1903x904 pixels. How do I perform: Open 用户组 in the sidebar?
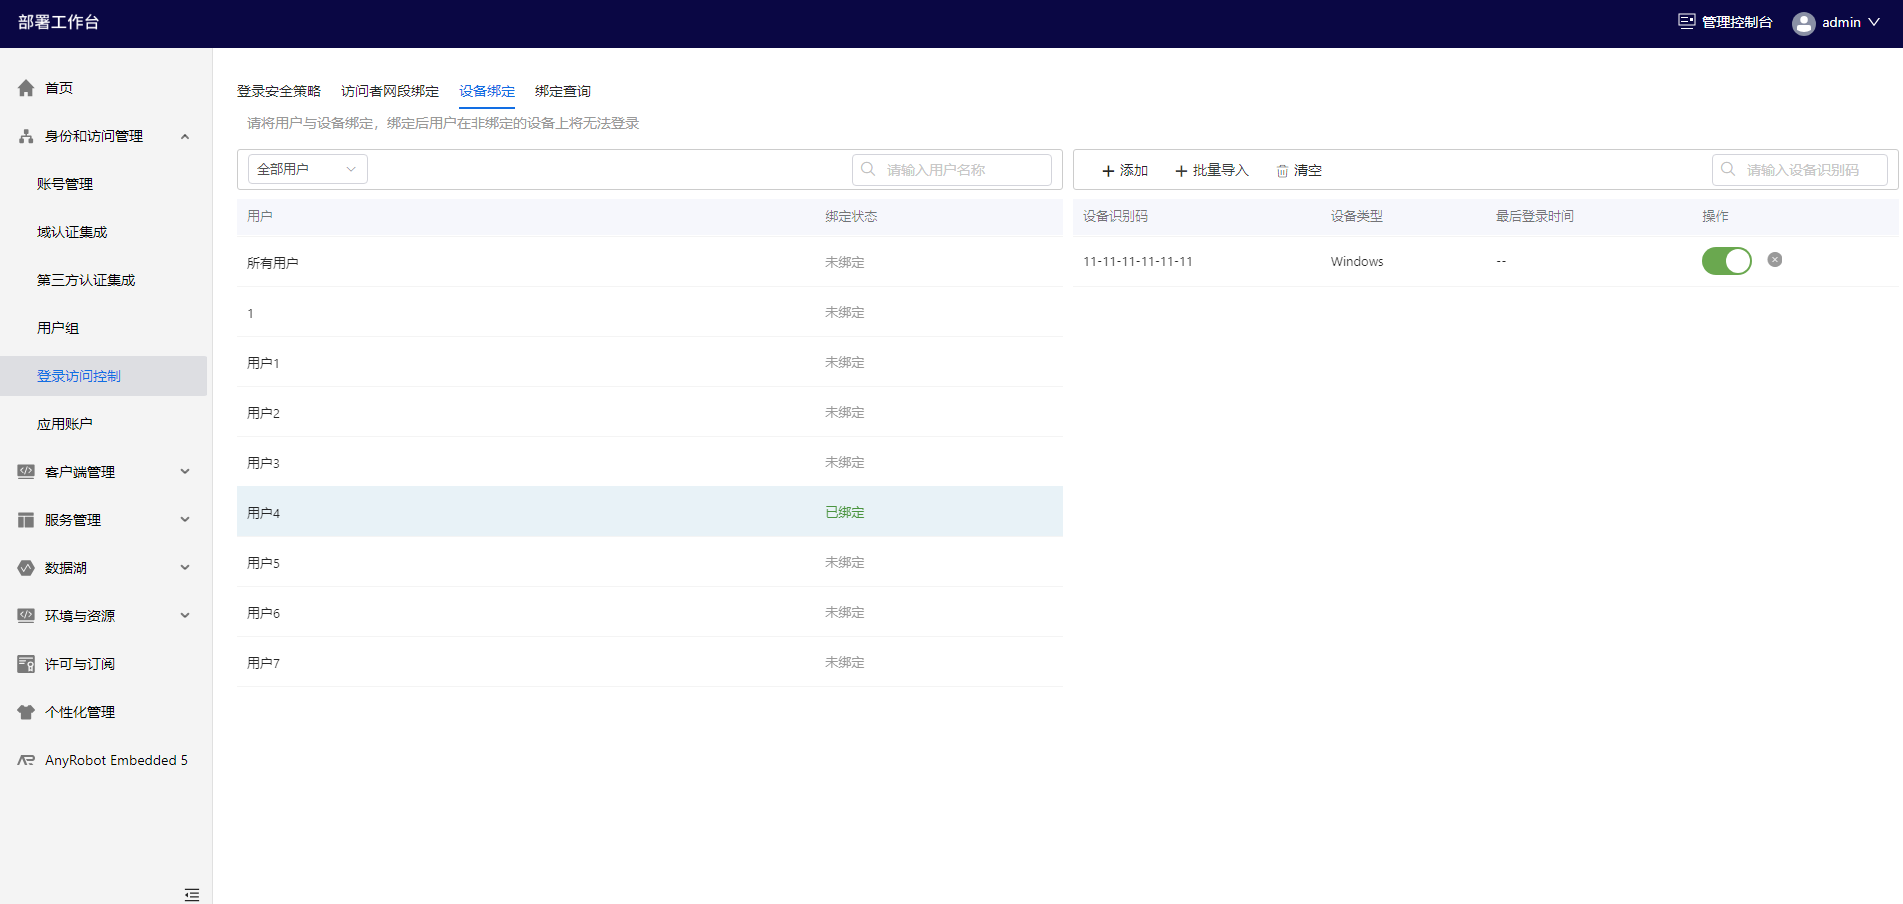pyautogui.click(x=58, y=328)
